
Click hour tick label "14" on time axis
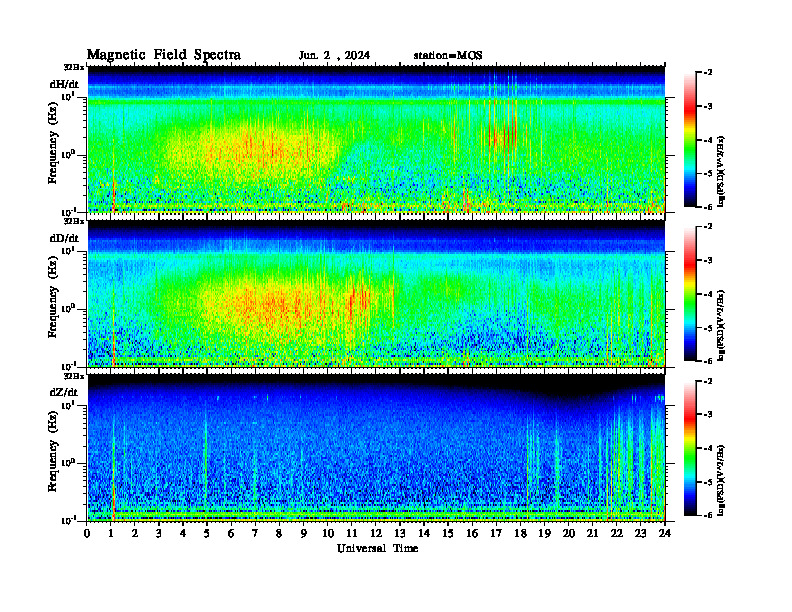[424, 534]
